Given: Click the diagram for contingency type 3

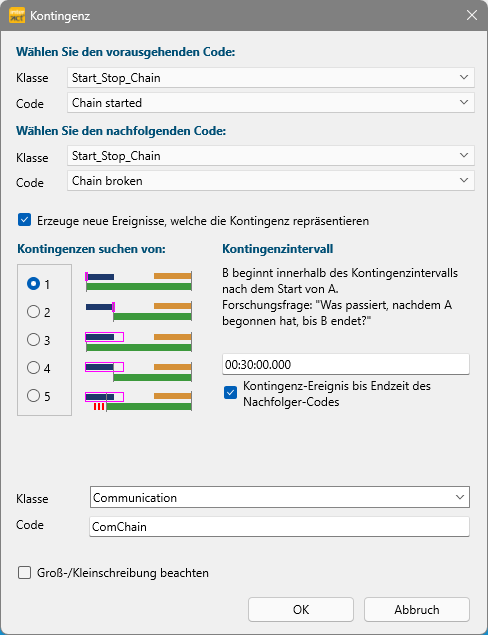Looking at the screenshot, I should click(x=139, y=342).
